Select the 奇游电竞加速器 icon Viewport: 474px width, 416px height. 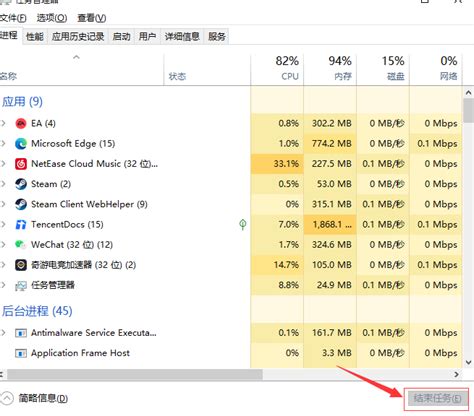[x=21, y=265]
